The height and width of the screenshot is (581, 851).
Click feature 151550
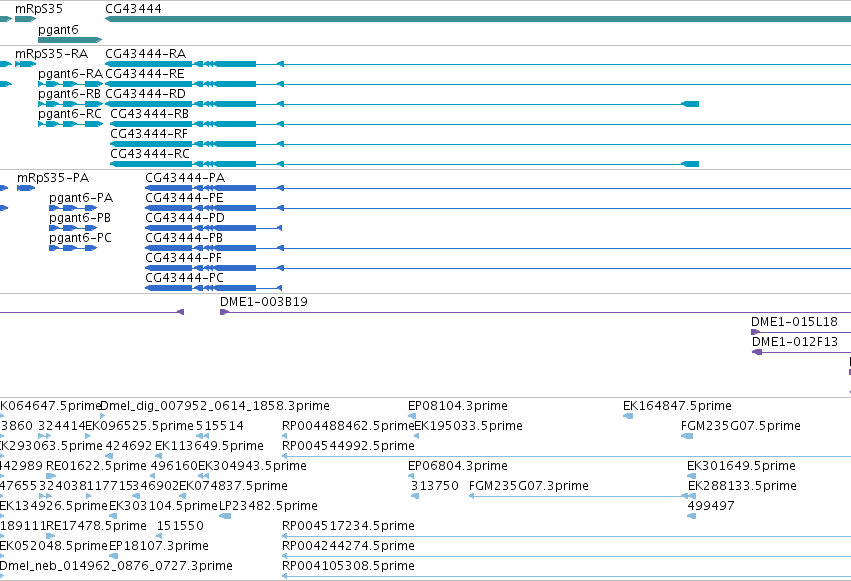[180, 527]
